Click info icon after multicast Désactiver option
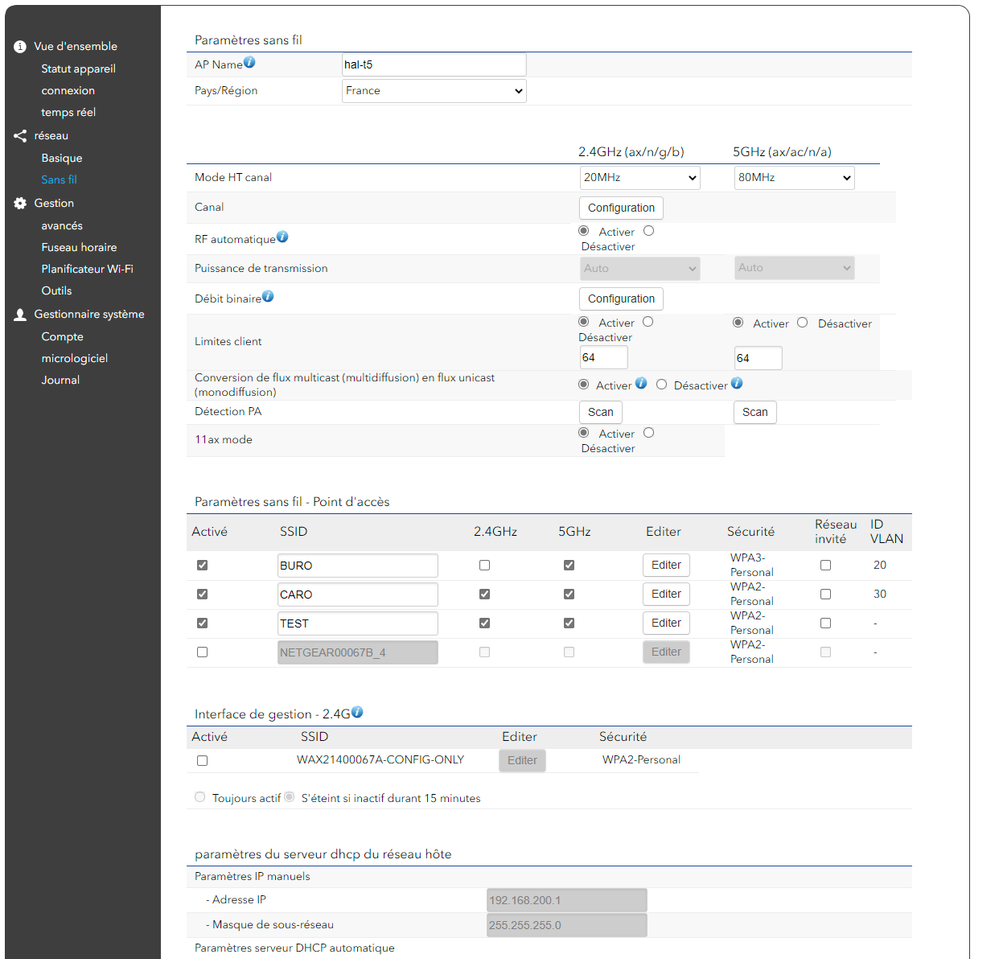The height and width of the screenshot is (959, 999). point(737,384)
